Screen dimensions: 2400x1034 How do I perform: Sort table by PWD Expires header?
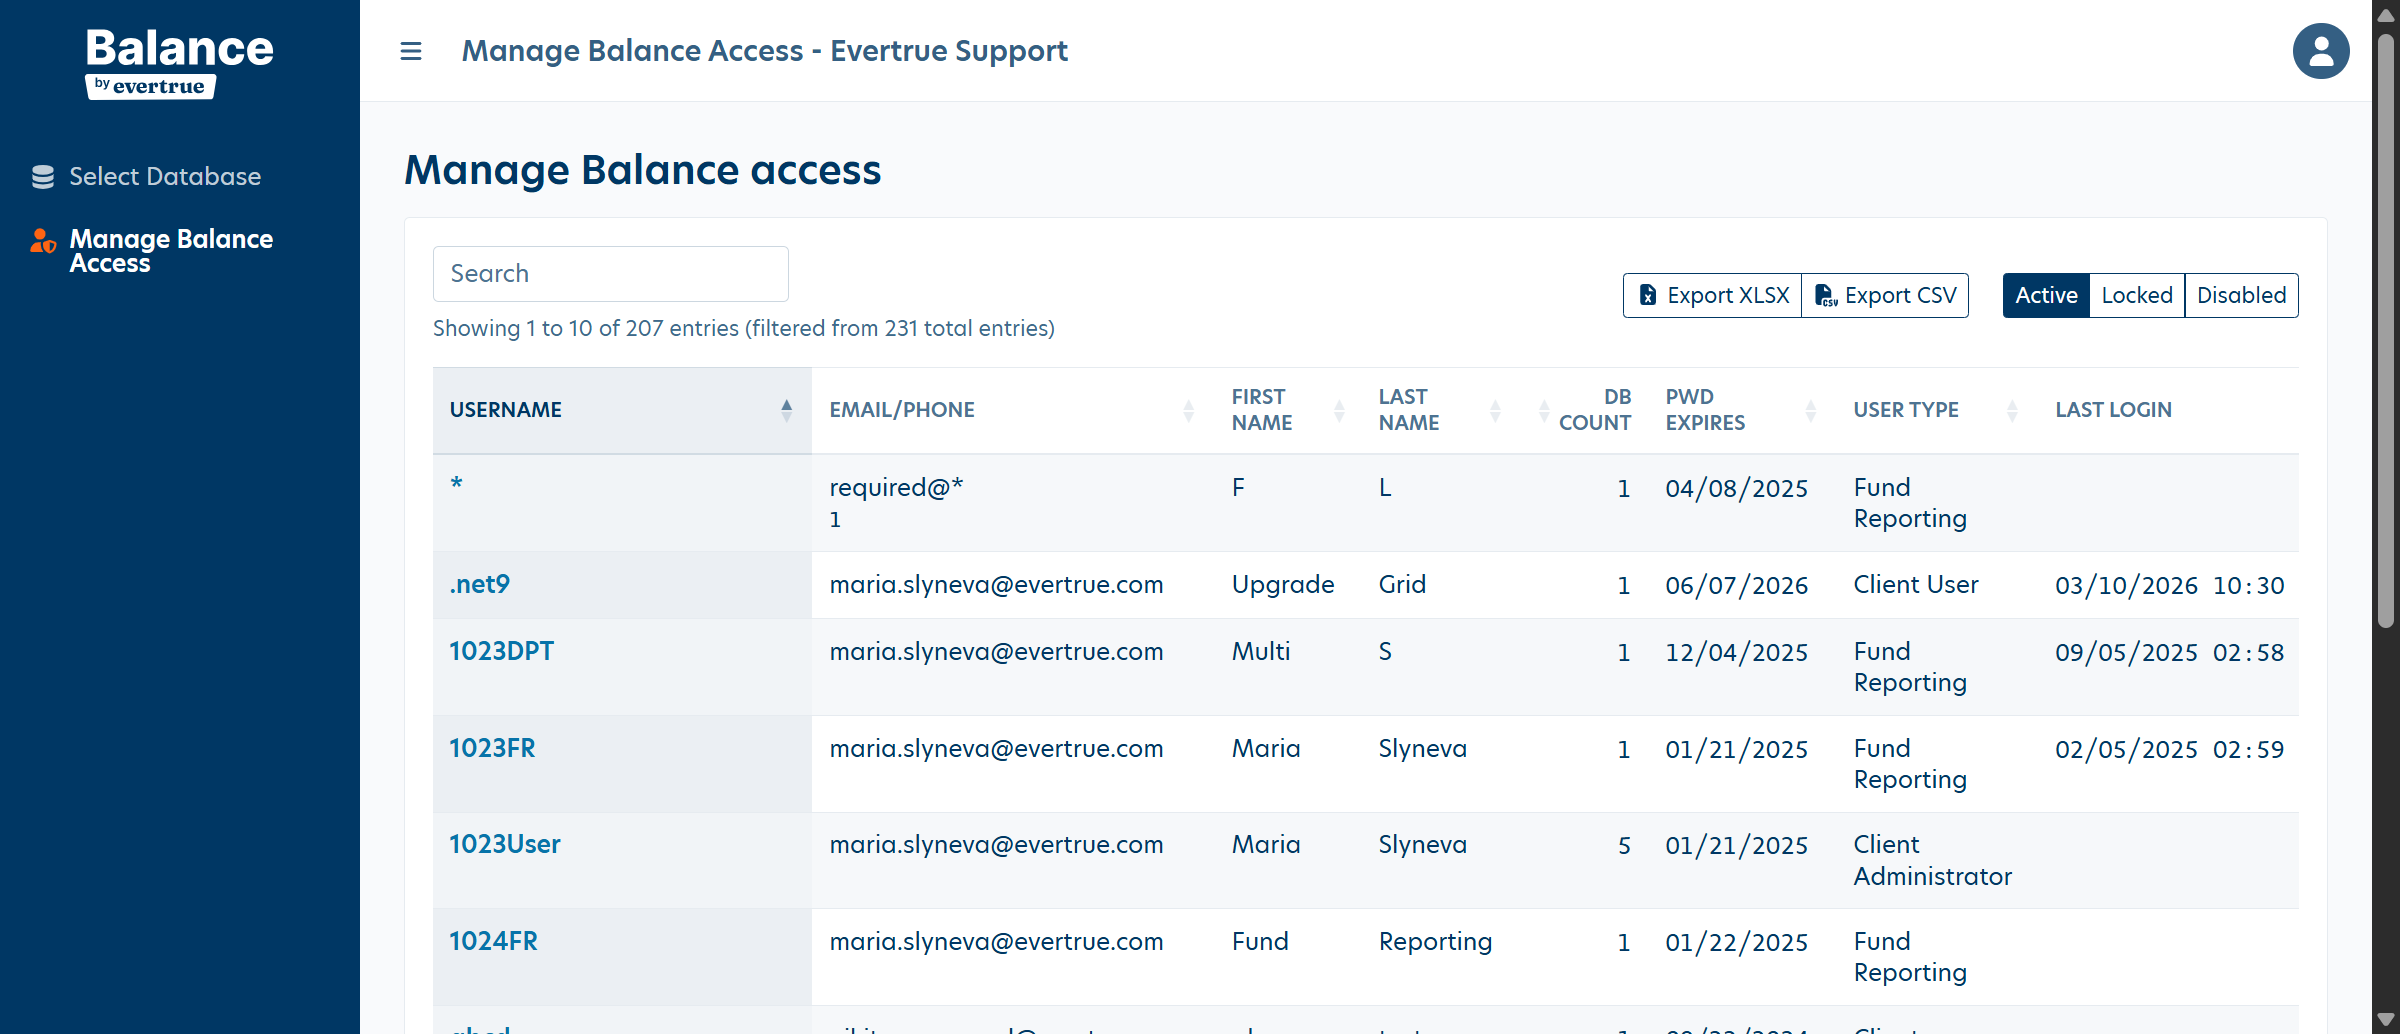click(x=1705, y=410)
